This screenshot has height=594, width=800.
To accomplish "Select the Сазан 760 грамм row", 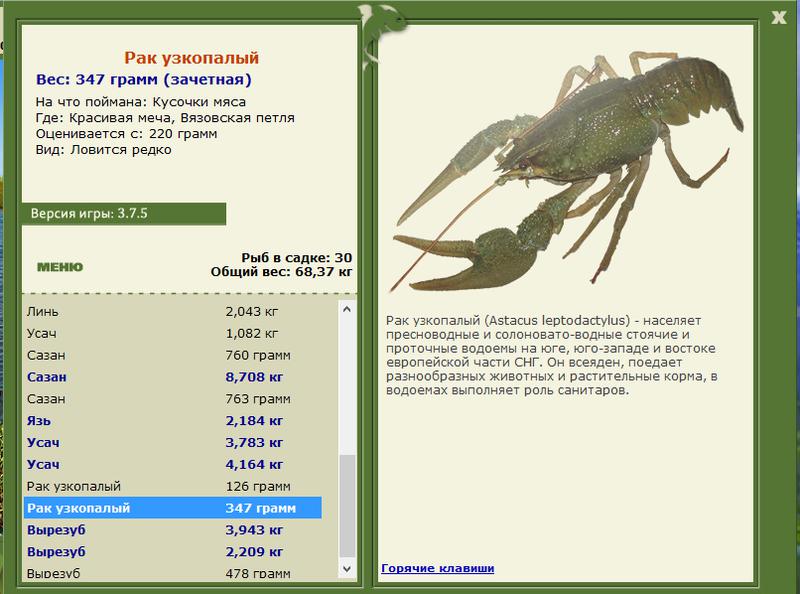I will pos(173,355).
